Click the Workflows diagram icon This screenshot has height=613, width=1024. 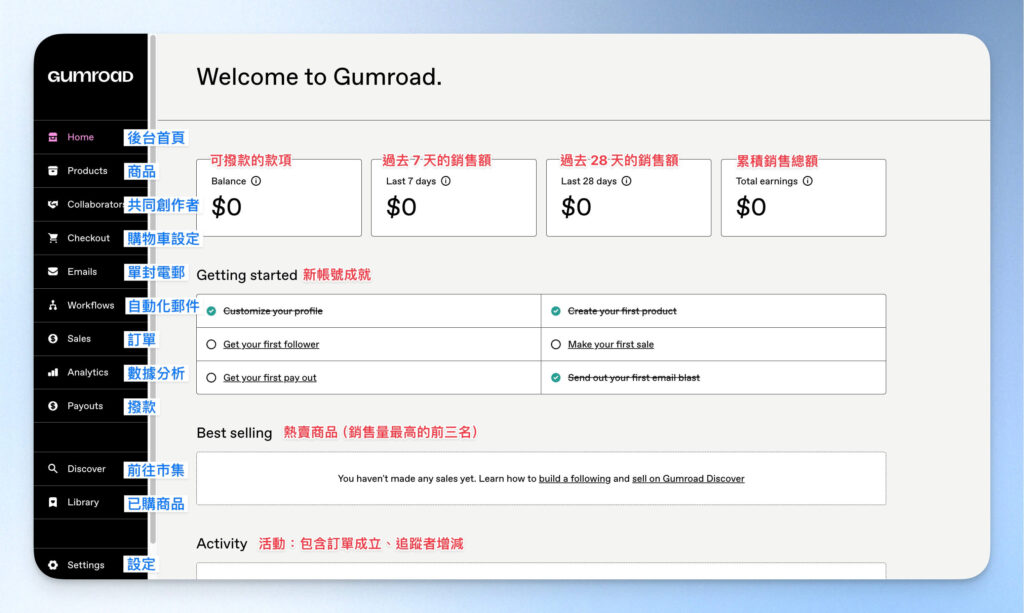pos(53,305)
